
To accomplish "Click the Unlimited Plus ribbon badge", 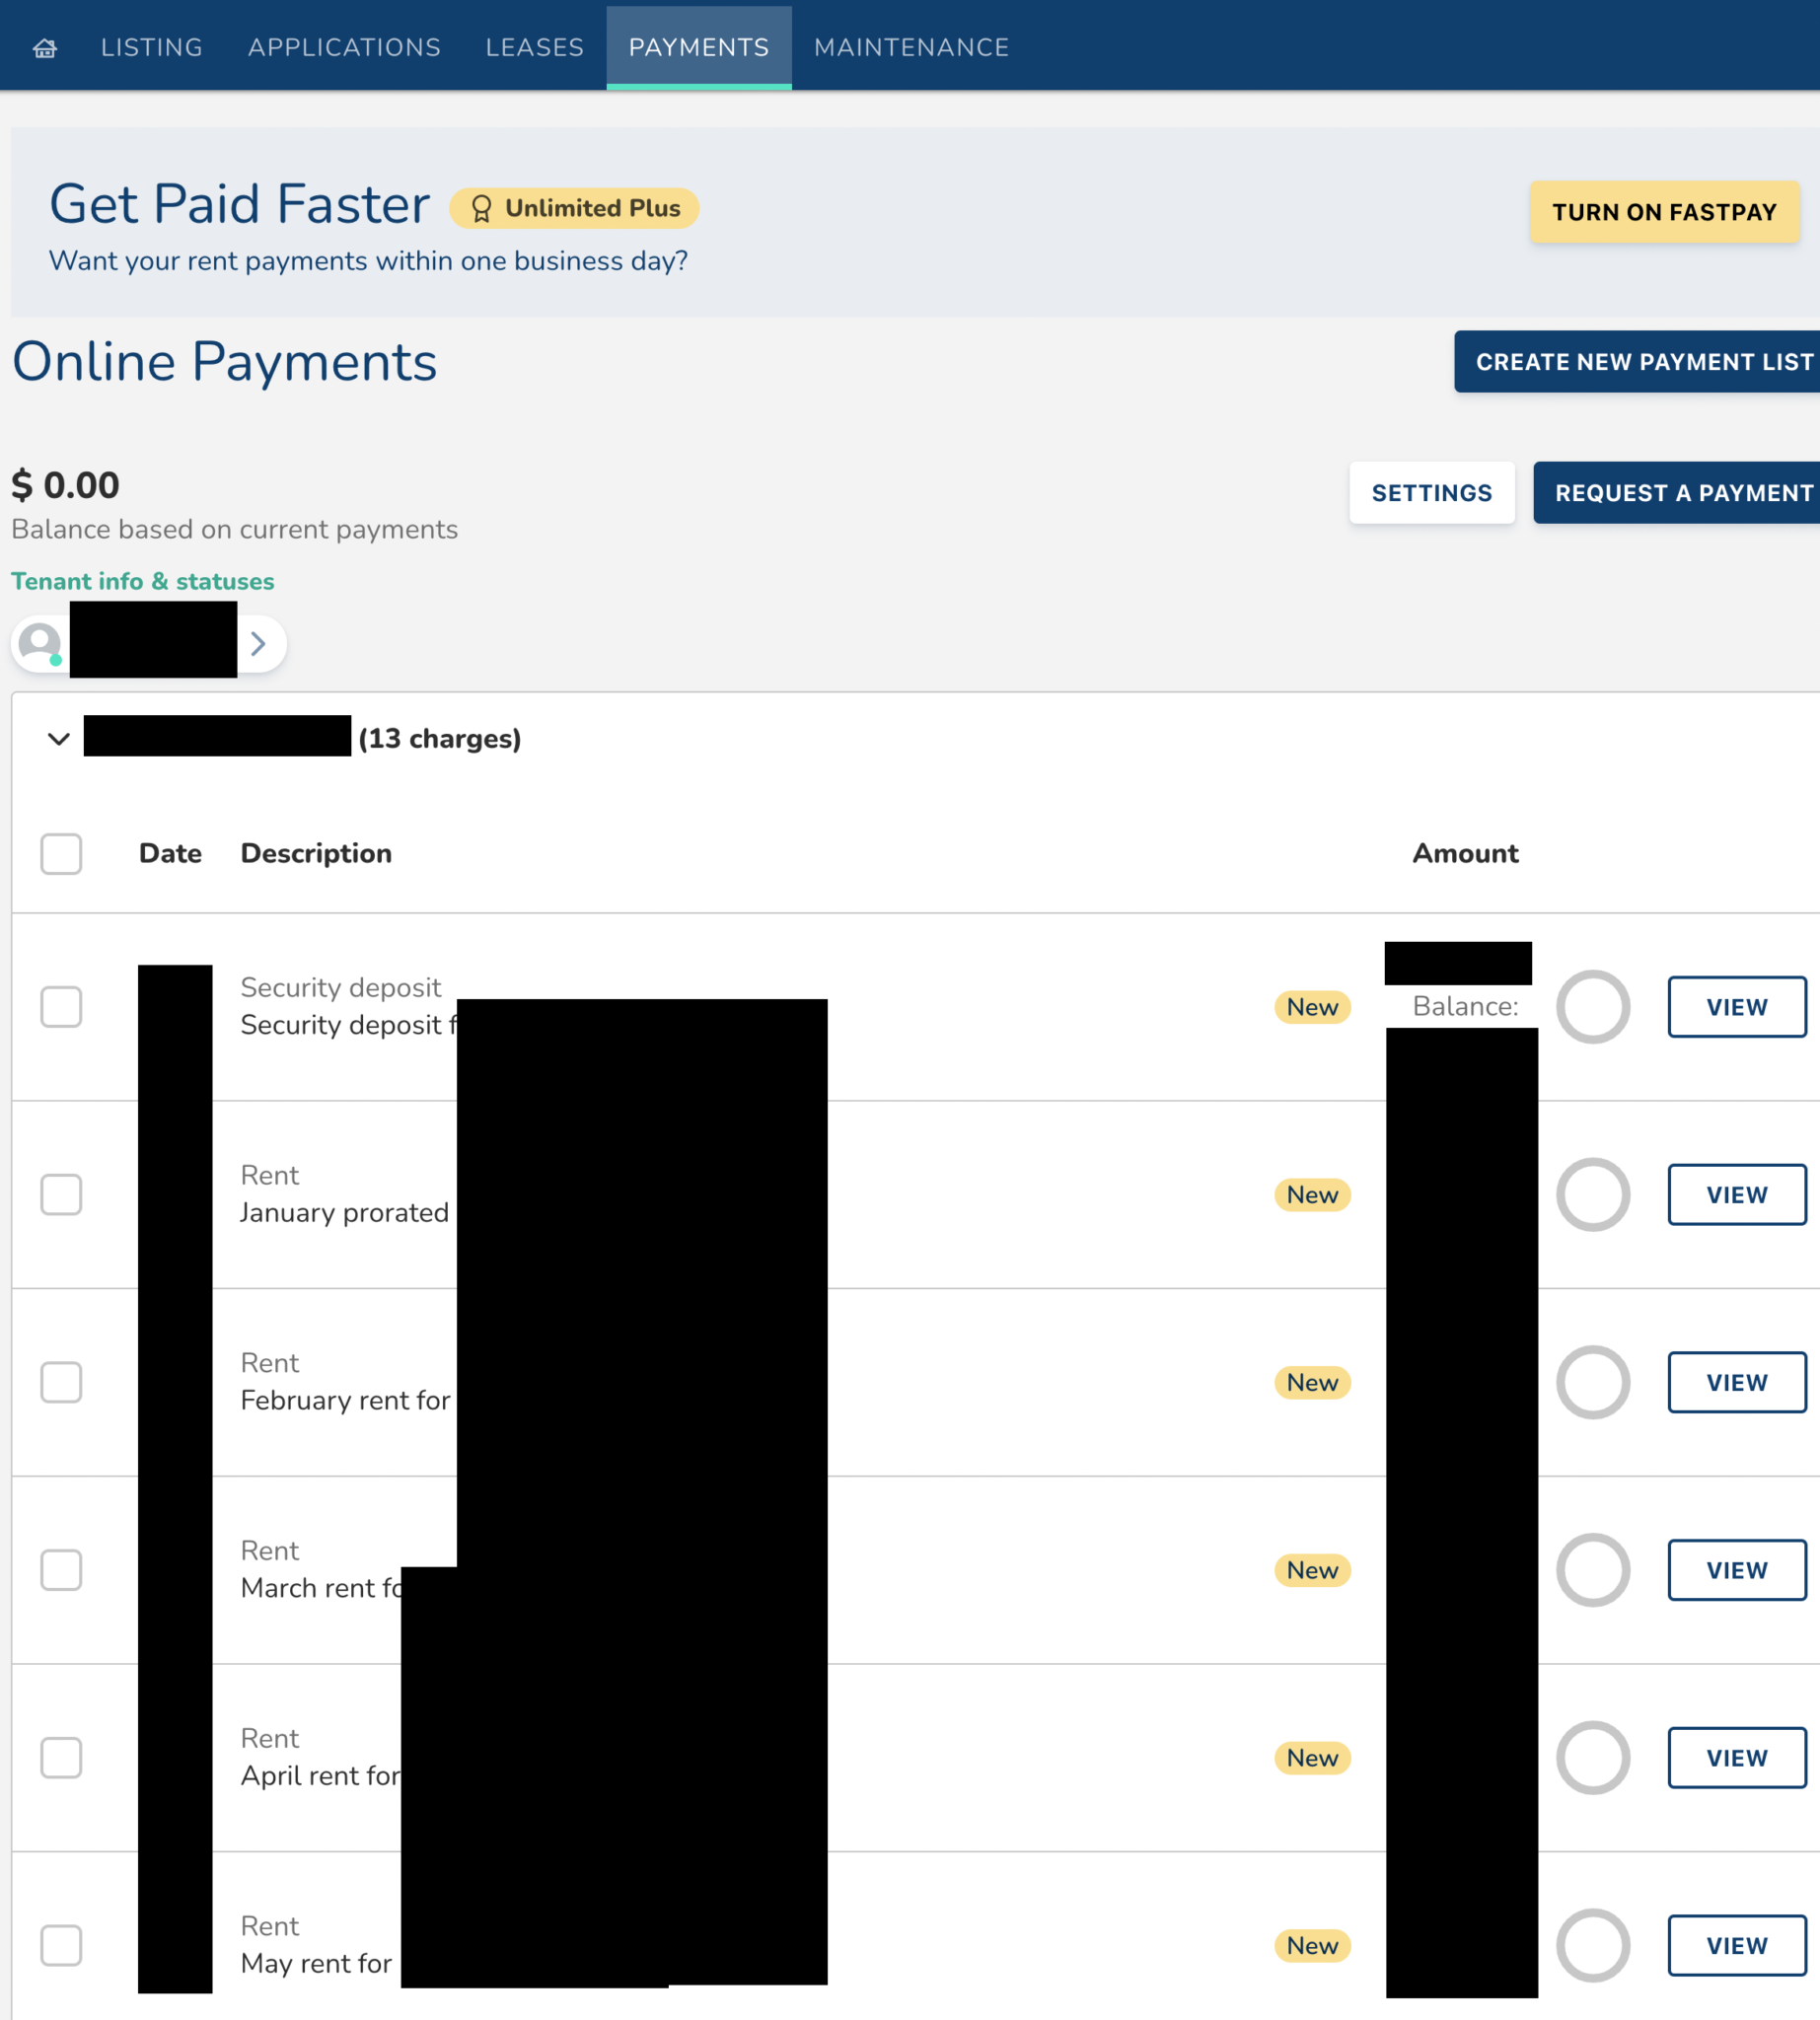I will (574, 208).
